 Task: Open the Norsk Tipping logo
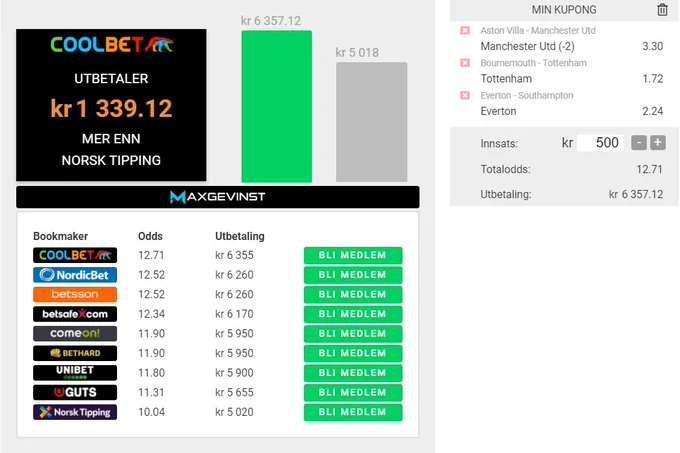tap(75, 412)
